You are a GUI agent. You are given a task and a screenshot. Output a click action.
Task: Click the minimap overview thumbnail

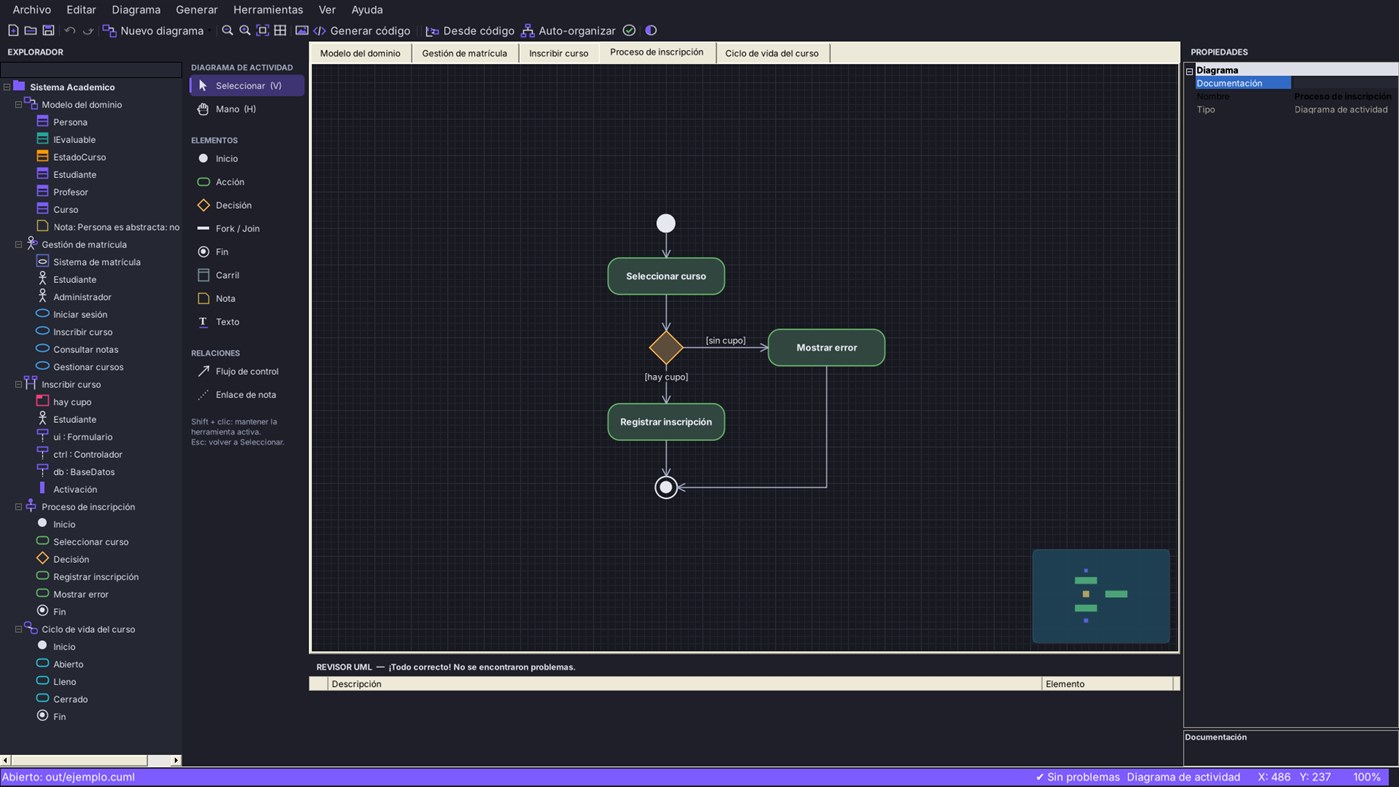pyautogui.click(x=1101, y=596)
